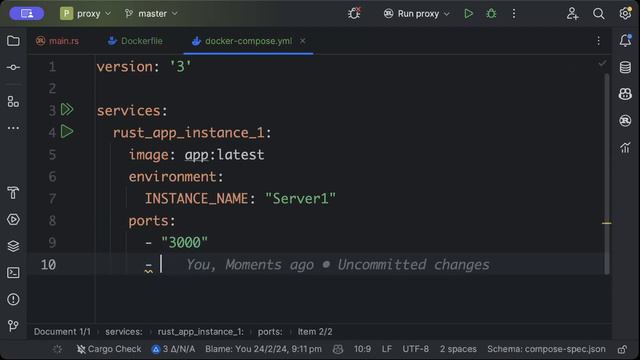Click the background tasks spinner icon

57,349
